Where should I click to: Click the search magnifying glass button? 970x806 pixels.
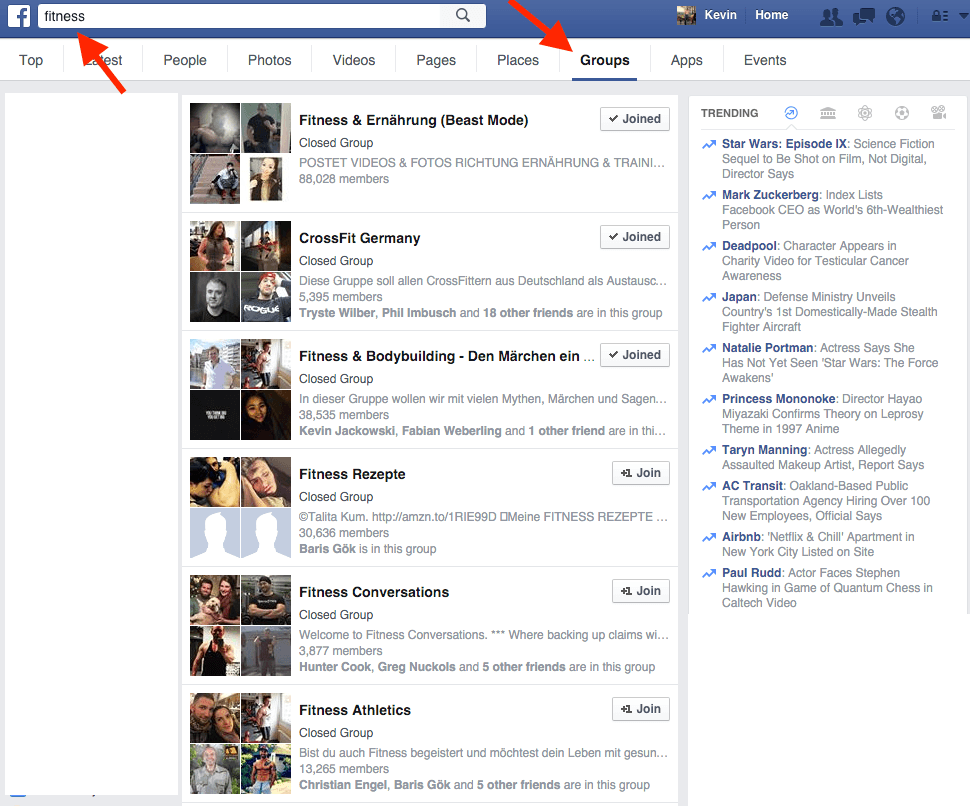pyautogui.click(x=463, y=16)
